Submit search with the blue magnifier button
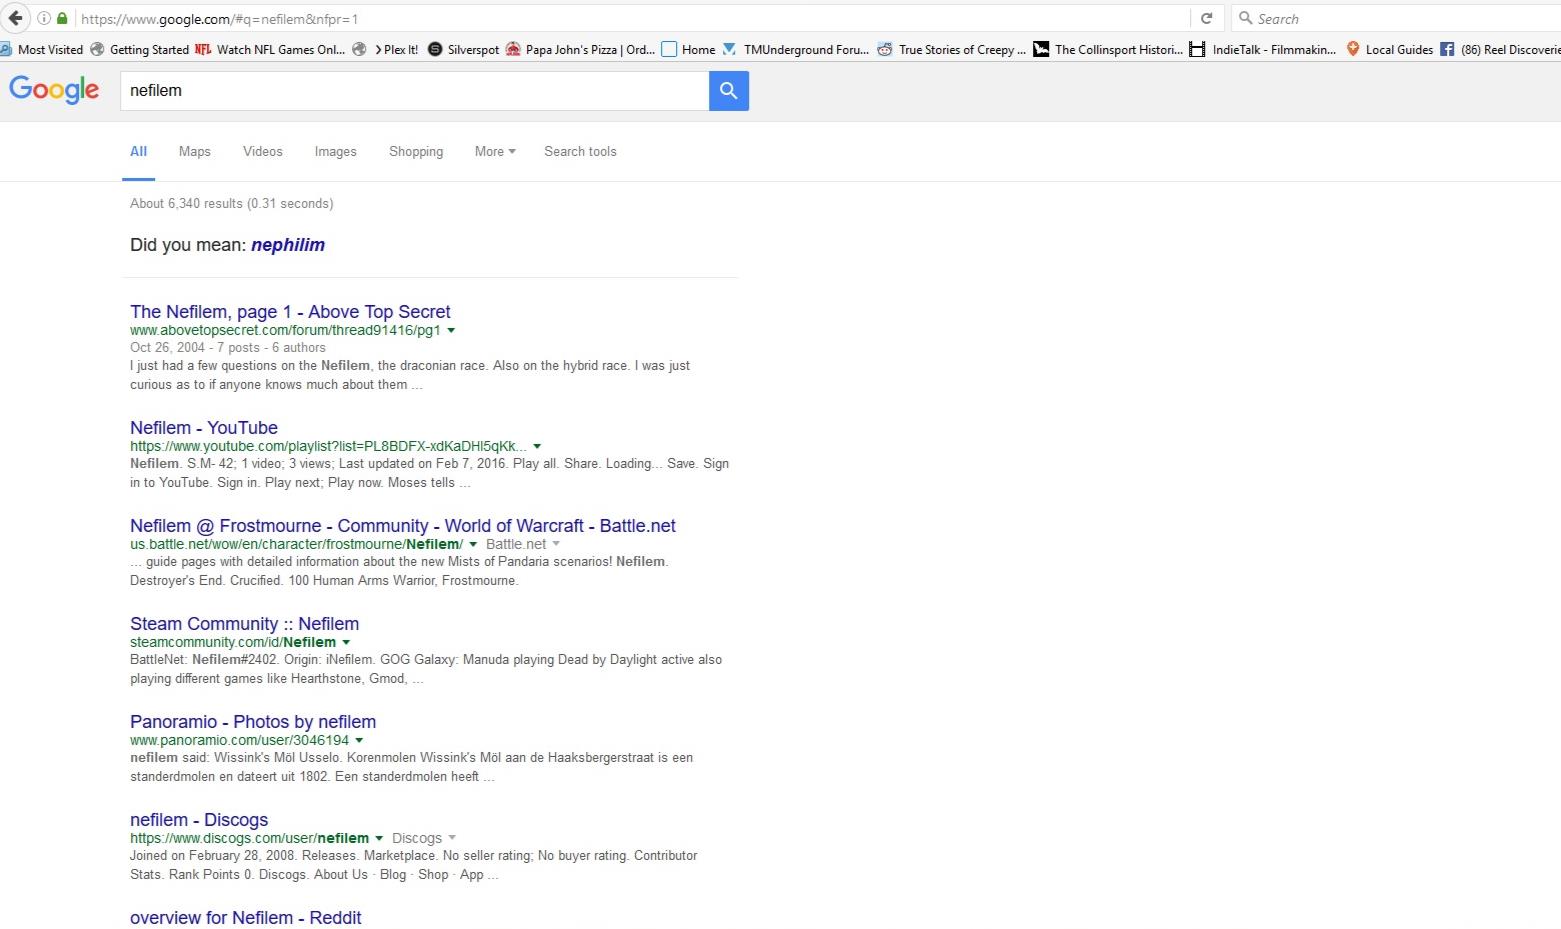This screenshot has height=929, width=1561. pos(729,91)
